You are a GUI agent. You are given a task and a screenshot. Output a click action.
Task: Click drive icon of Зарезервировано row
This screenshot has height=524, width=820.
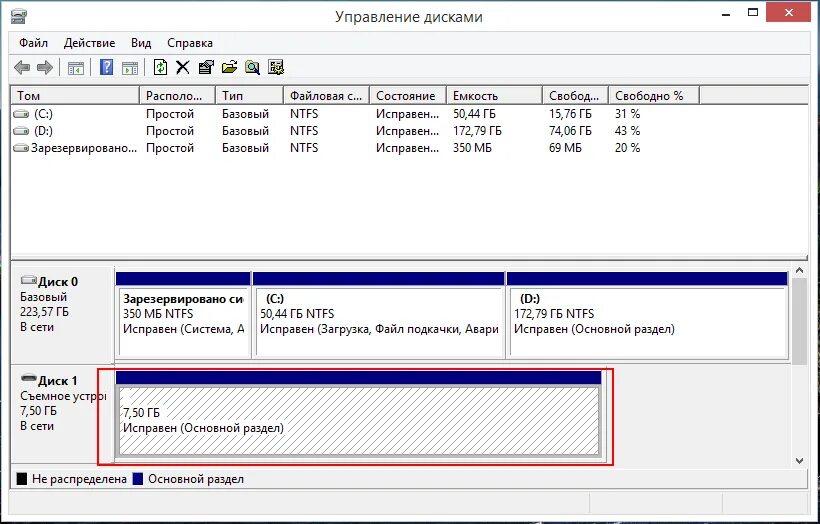pyautogui.click(x=21, y=148)
